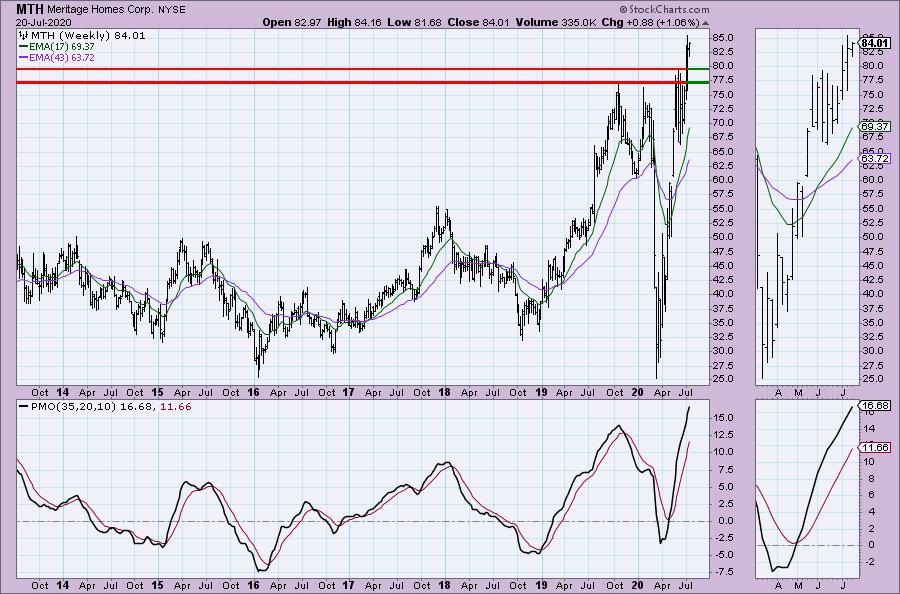Click the High 84.16 value
This screenshot has height=594, width=900.
[x=355, y=22]
